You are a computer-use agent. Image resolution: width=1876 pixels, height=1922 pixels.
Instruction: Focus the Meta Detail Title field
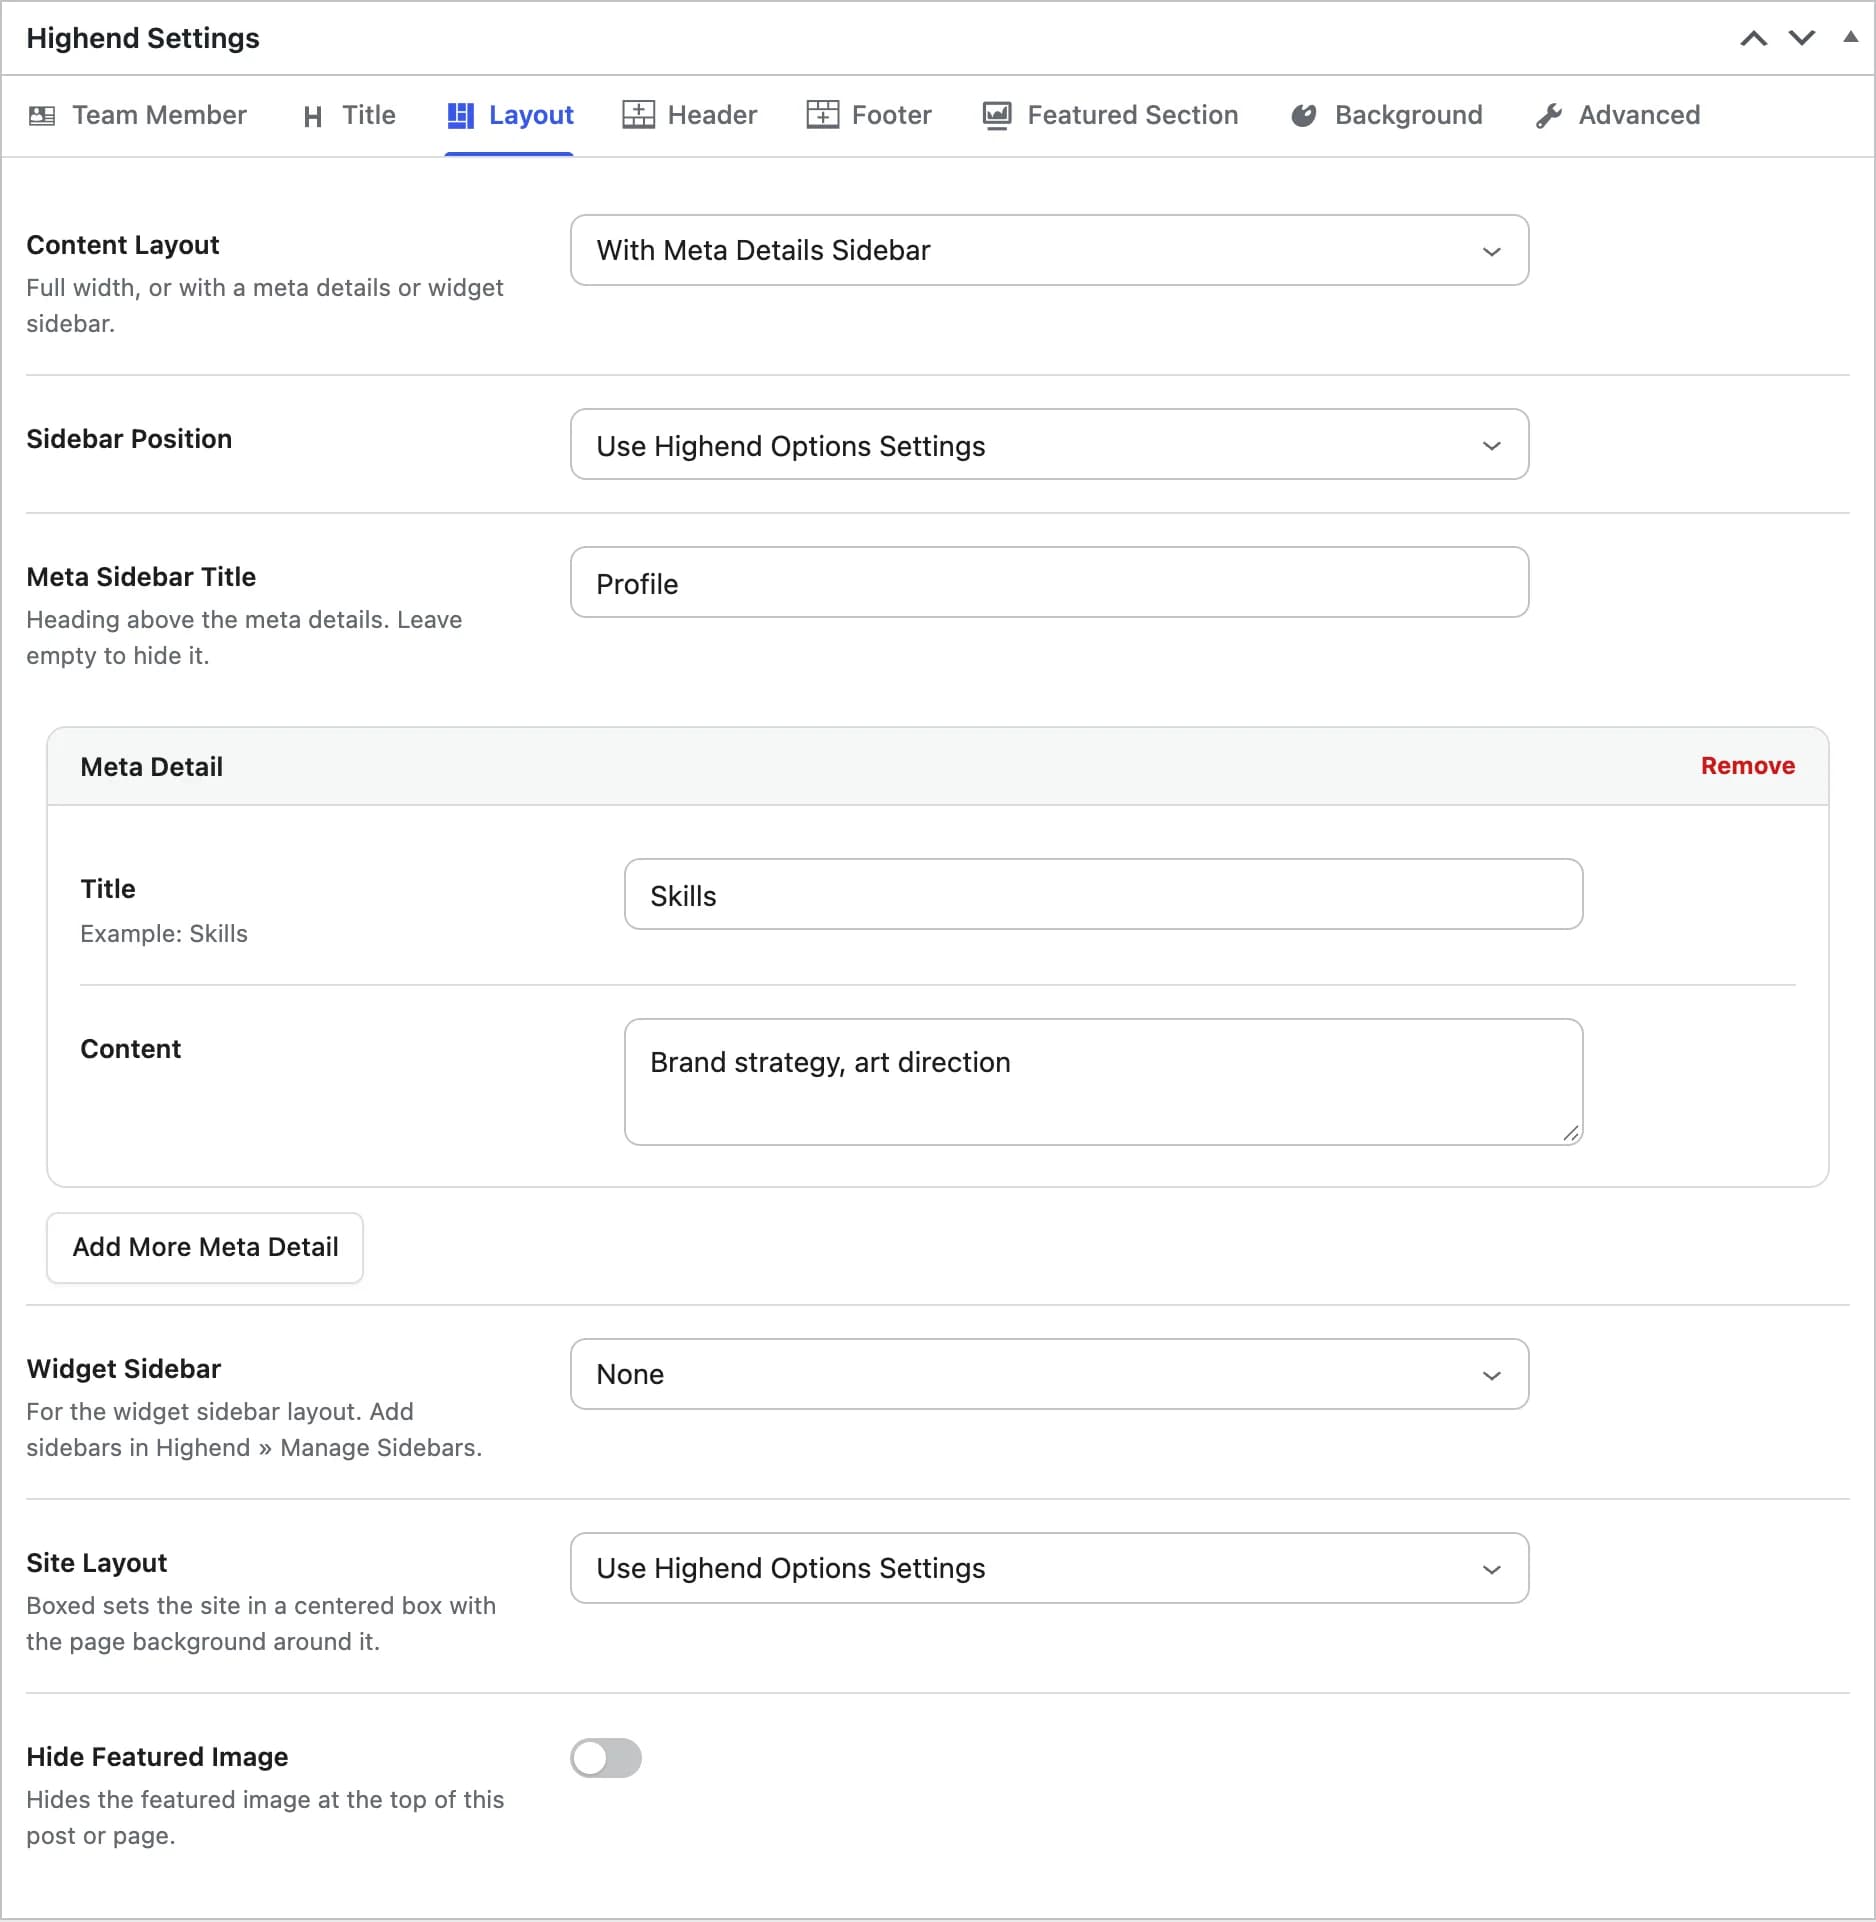[x=1103, y=894]
